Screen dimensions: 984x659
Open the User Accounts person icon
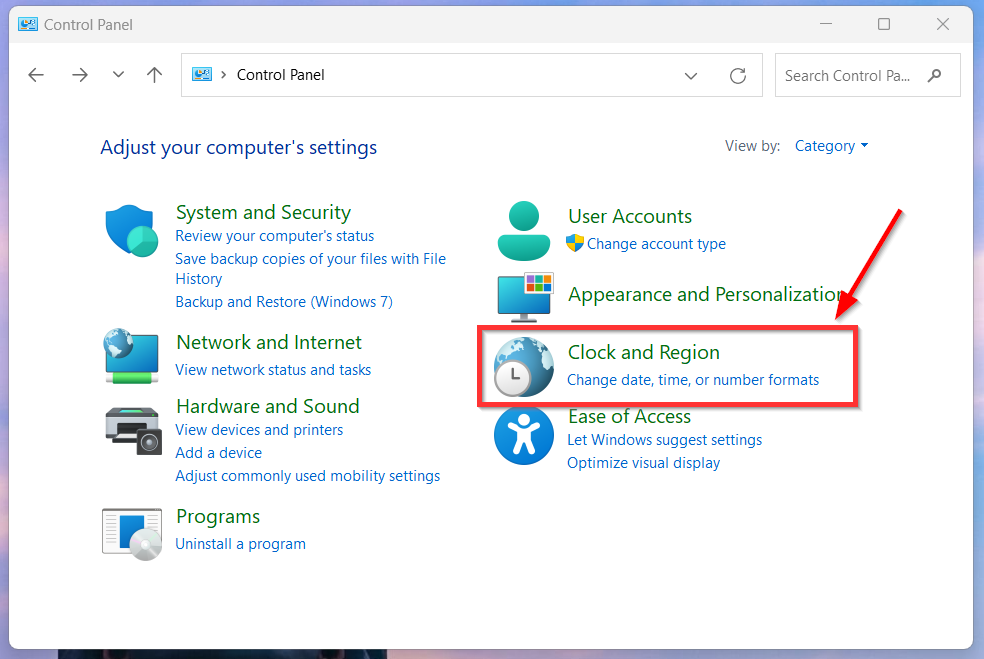tap(523, 231)
